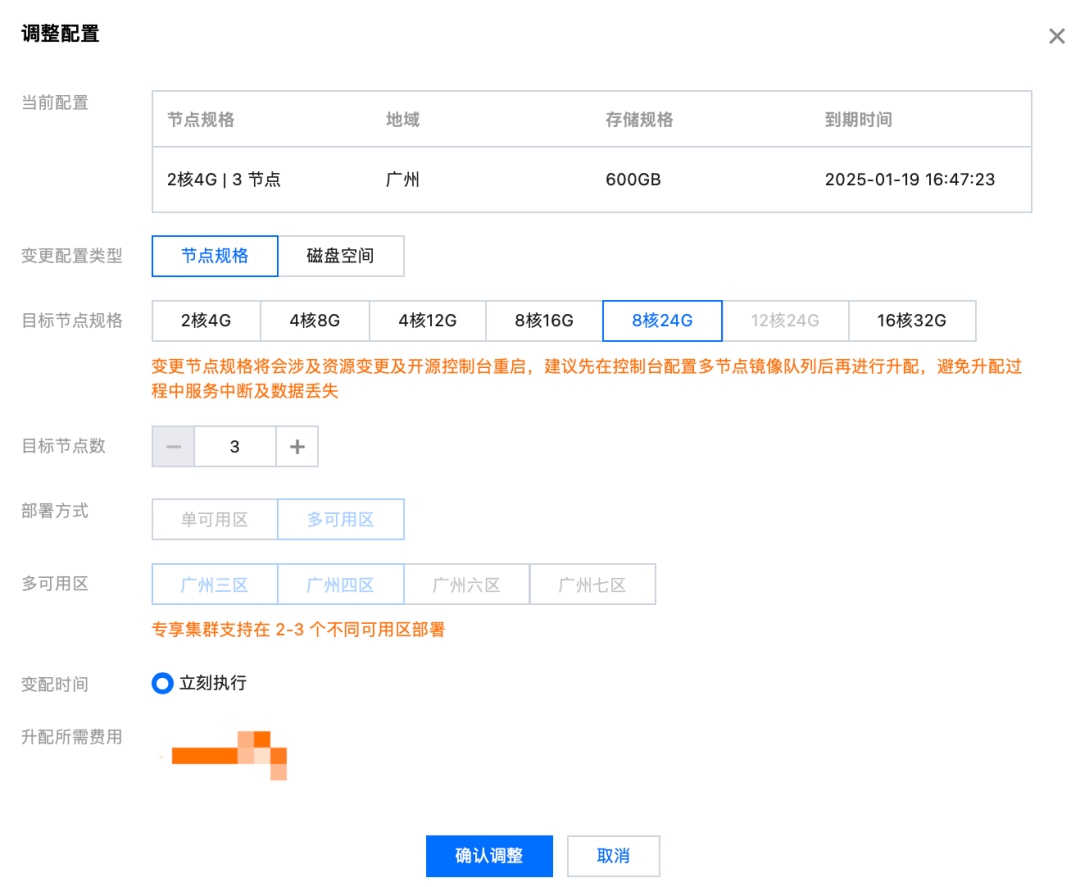This screenshot has height=887, width=1080.
Task: Choose 2核4G target node spec
Action: point(206,321)
